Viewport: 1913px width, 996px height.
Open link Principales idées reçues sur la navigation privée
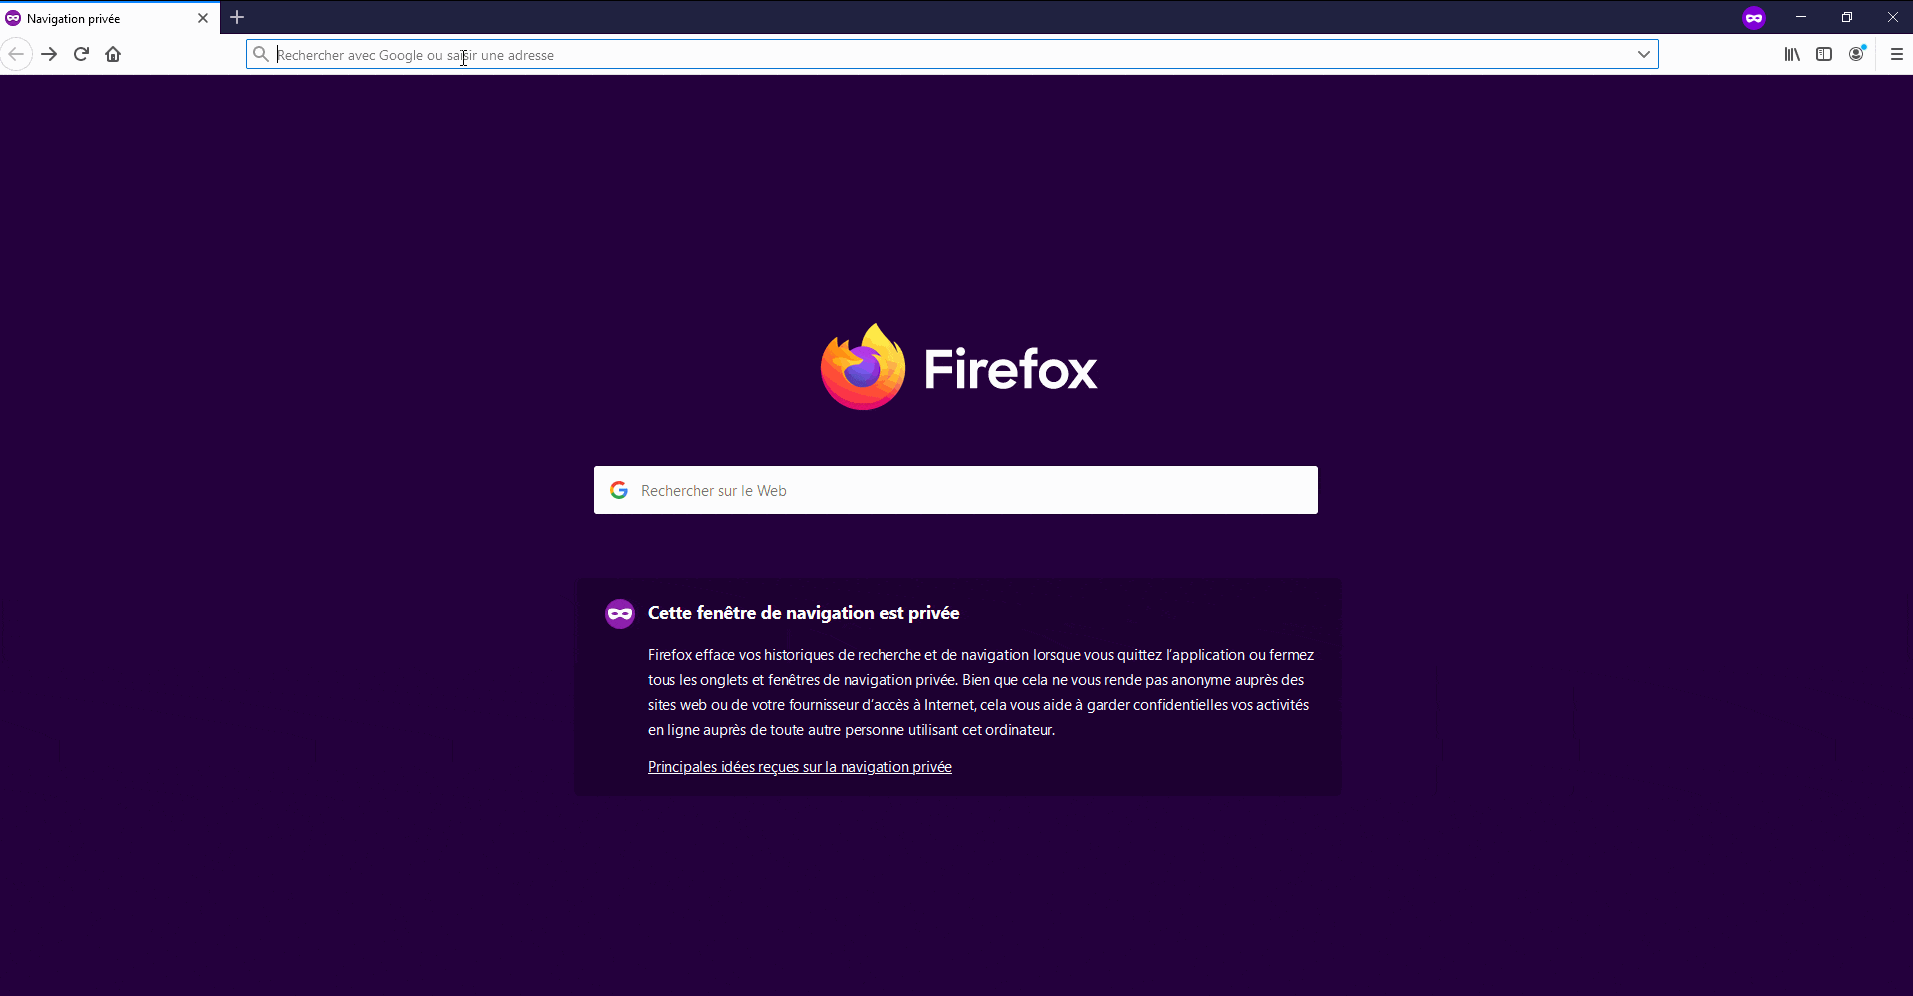(x=800, y=767)
